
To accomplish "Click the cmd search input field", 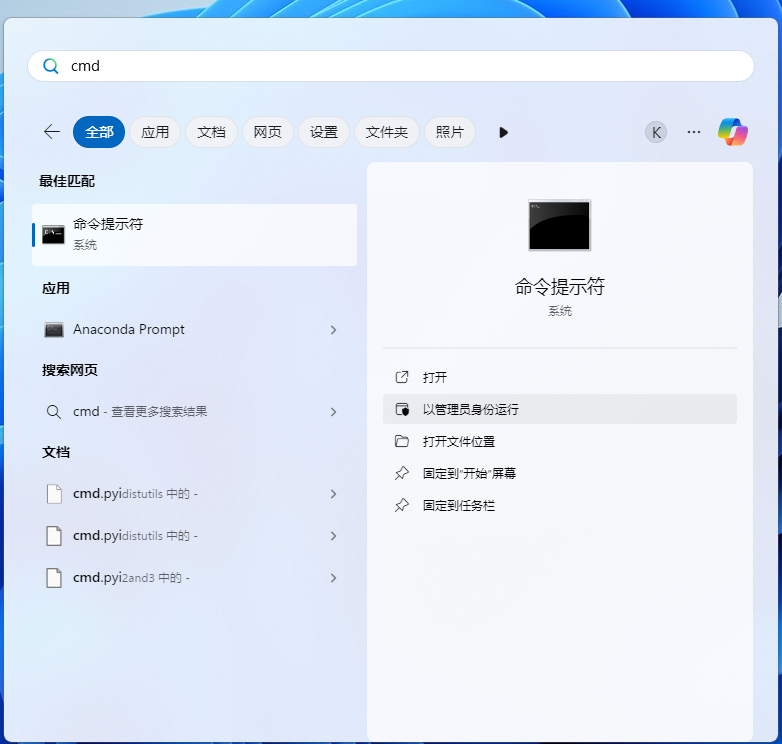I will pyautogui.click(x=391, y=66).
